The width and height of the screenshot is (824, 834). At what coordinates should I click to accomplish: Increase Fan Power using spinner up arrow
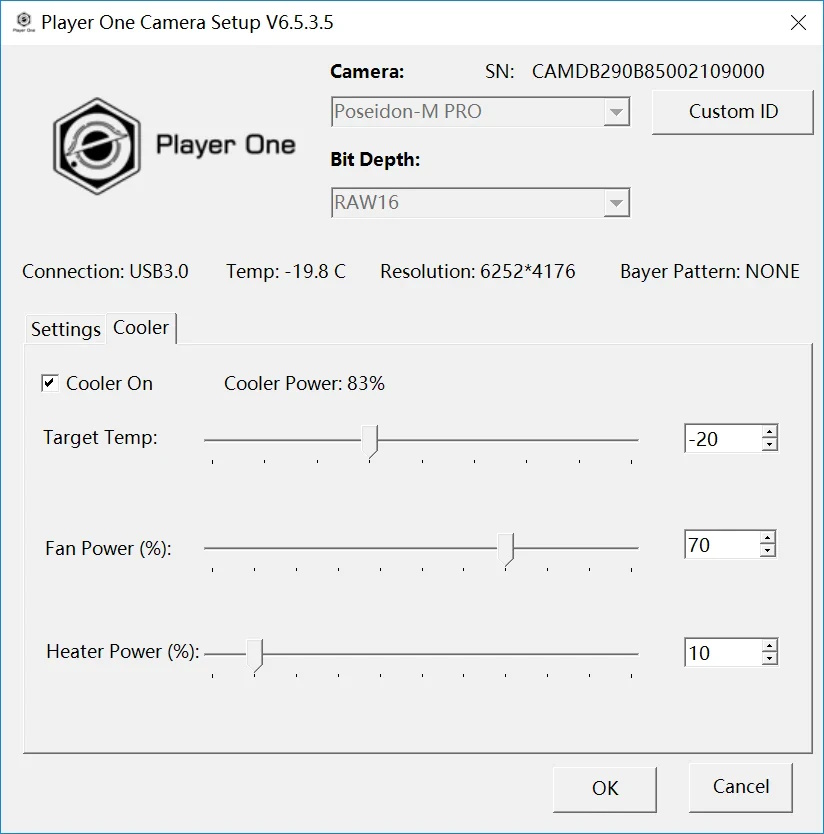[x=768, y=539]
